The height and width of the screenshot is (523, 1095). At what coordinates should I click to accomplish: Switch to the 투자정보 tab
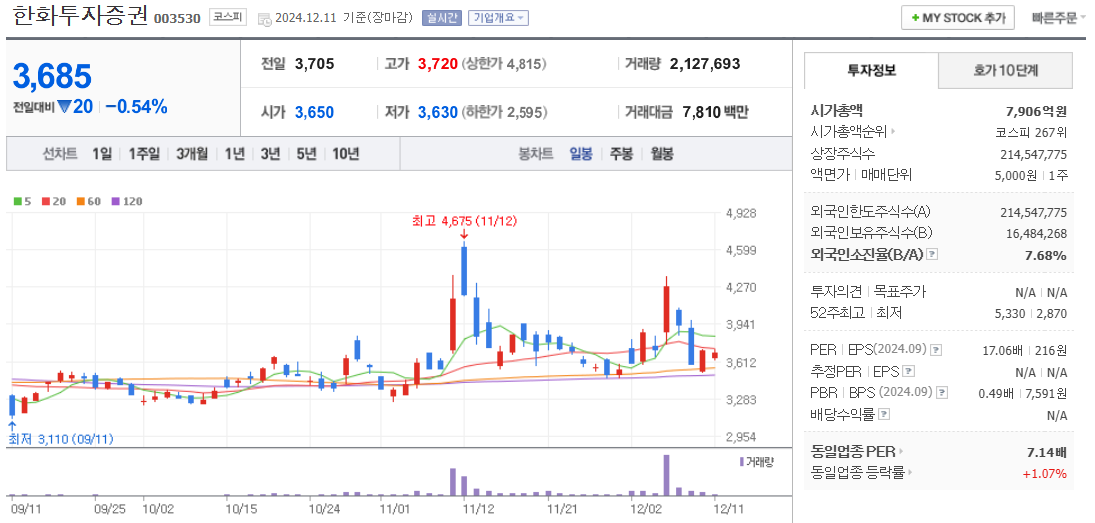pyautogui.click(x=872, y=70)
